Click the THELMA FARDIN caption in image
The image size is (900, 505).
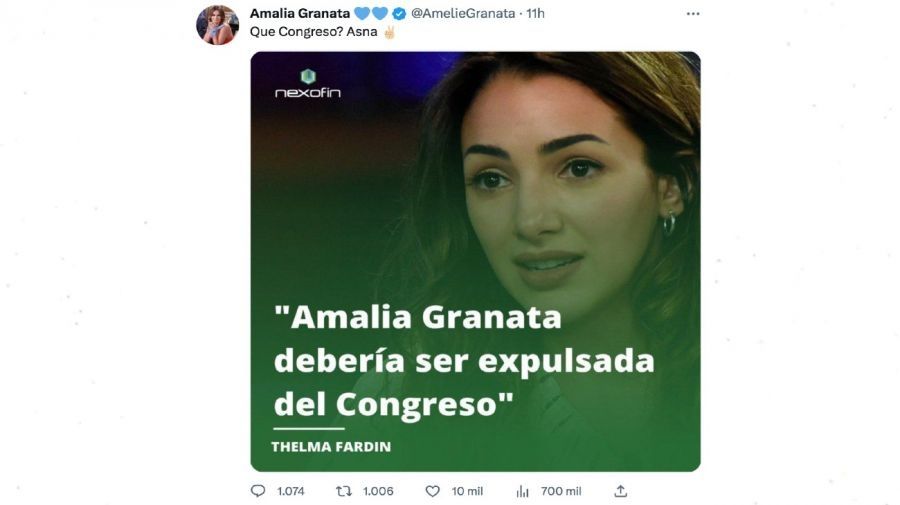click(331, 446)
